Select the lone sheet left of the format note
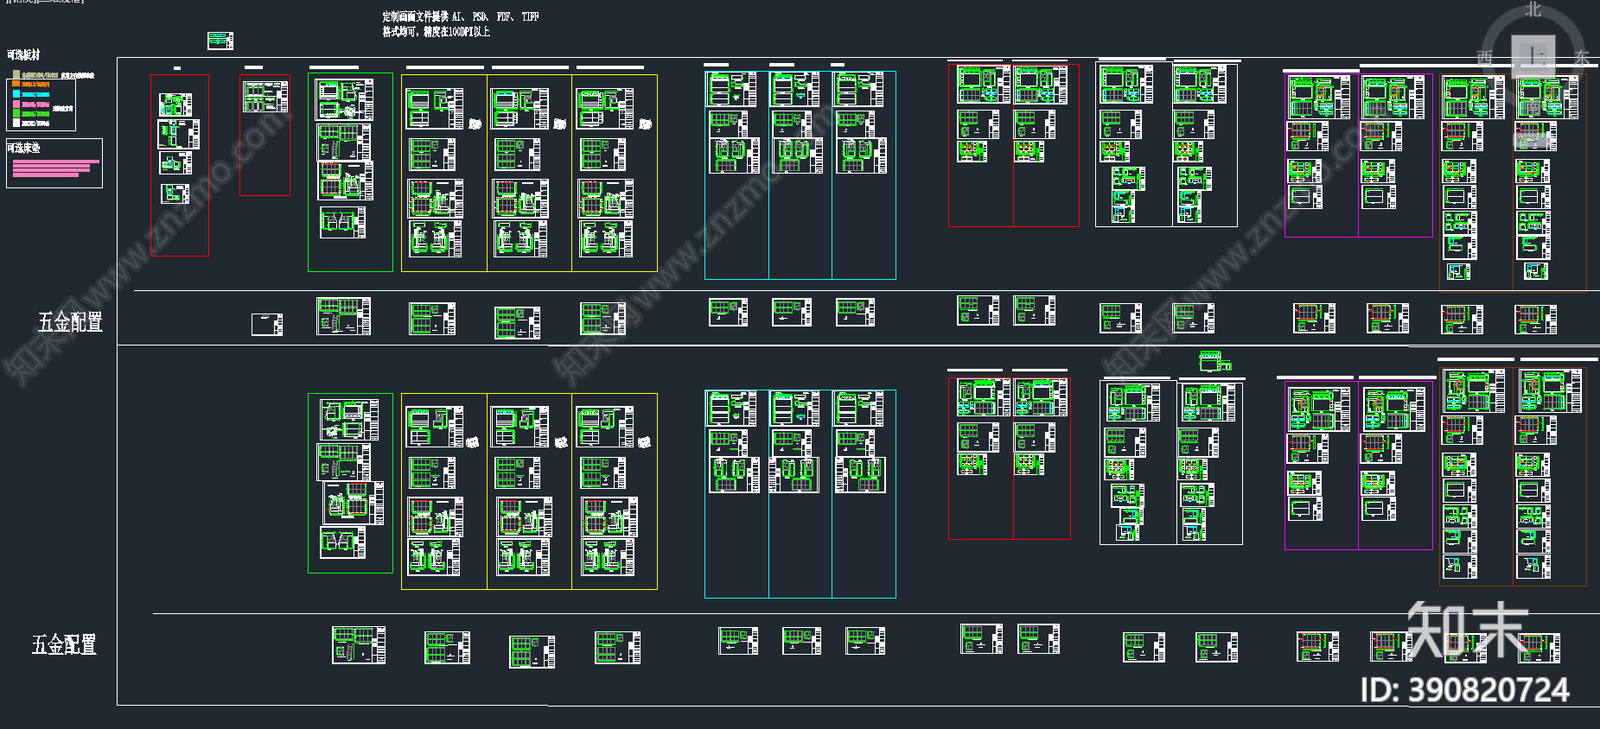This screenshot has height=729, width=1600. point(220,40)
